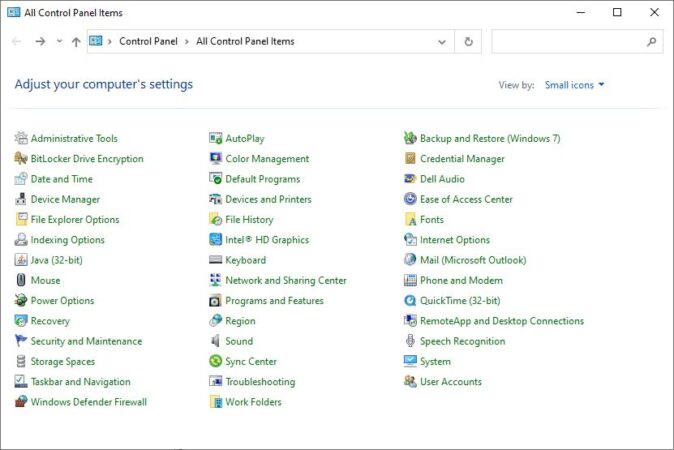This screenshot has width=674, height=450.
Task: Open the Sound settings icon
Action: pos(215,341)
